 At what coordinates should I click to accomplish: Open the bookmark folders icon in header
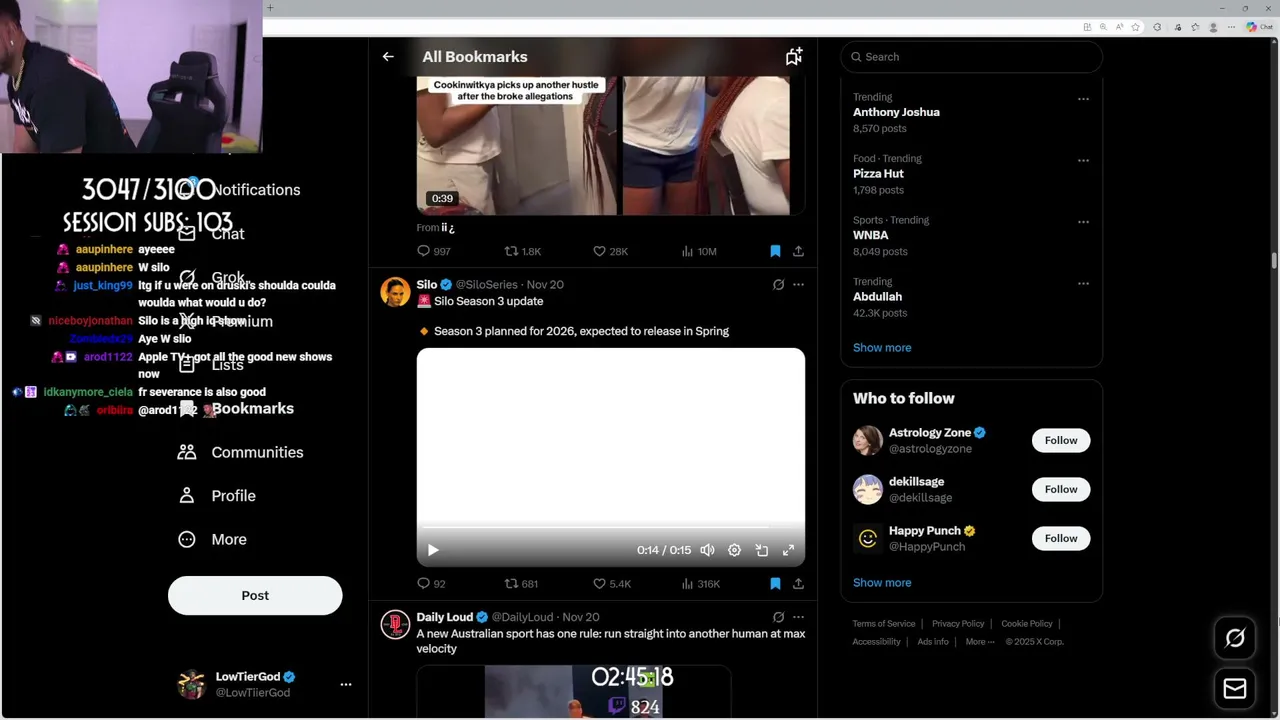click(793, 57)
